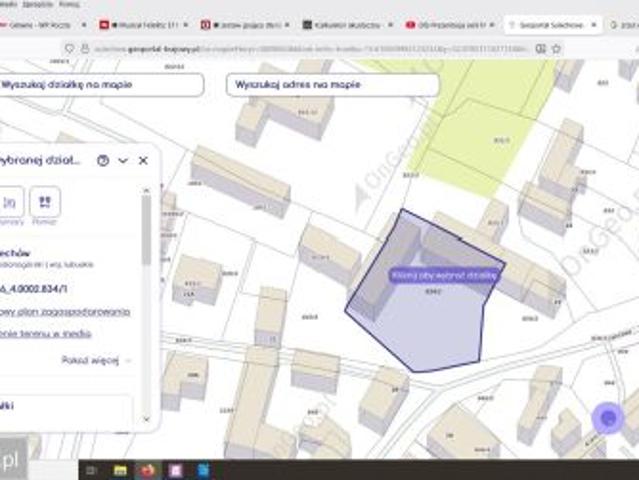Open File Explorer from the taskbar
Viewport: 639px width, 480px height.
120,469
